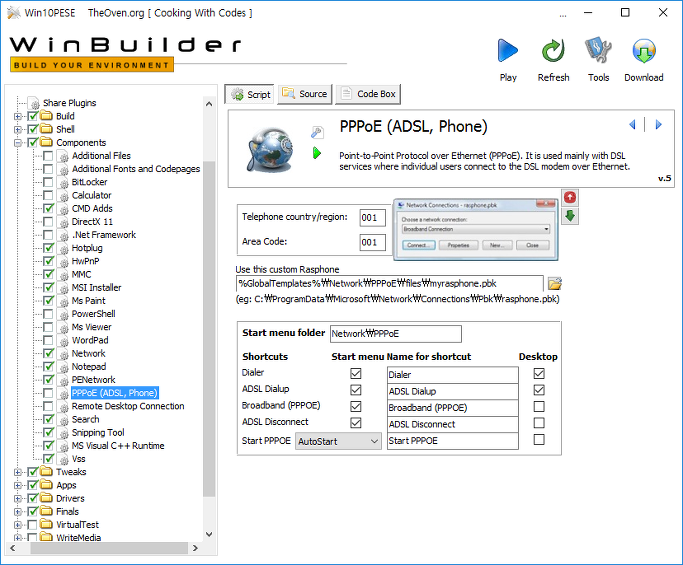This screenshot has width=683, height=565.
Task: Open the Tools icon
Action: [598, 50]
